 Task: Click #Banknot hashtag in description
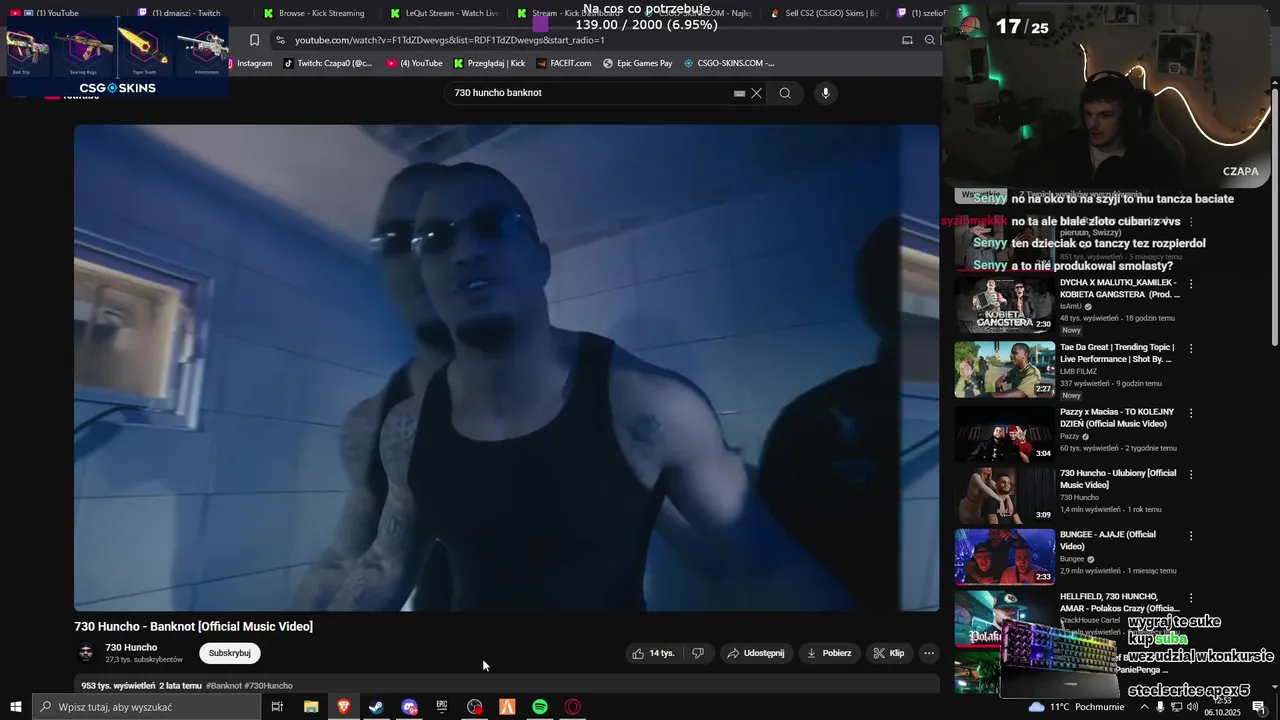[x=224, y=686]
